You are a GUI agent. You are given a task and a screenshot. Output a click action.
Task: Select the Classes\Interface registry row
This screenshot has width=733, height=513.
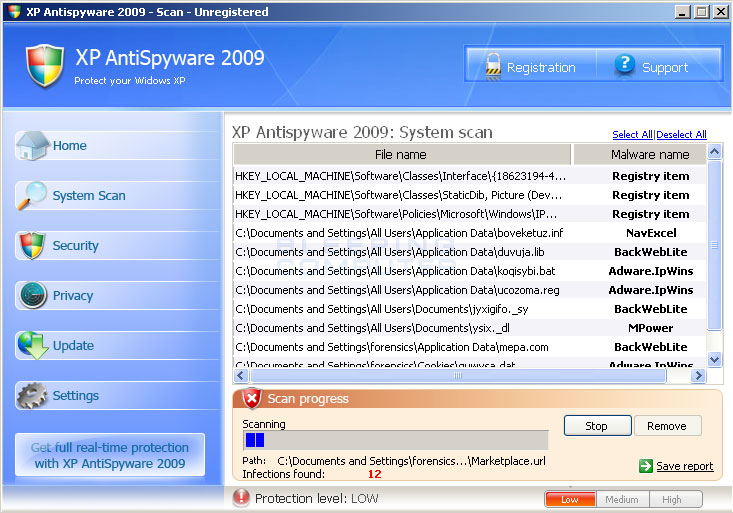(x=469, y=176)
